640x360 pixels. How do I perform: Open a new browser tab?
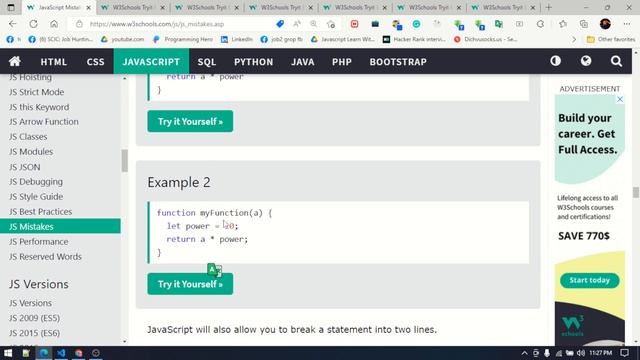point(549,7)
